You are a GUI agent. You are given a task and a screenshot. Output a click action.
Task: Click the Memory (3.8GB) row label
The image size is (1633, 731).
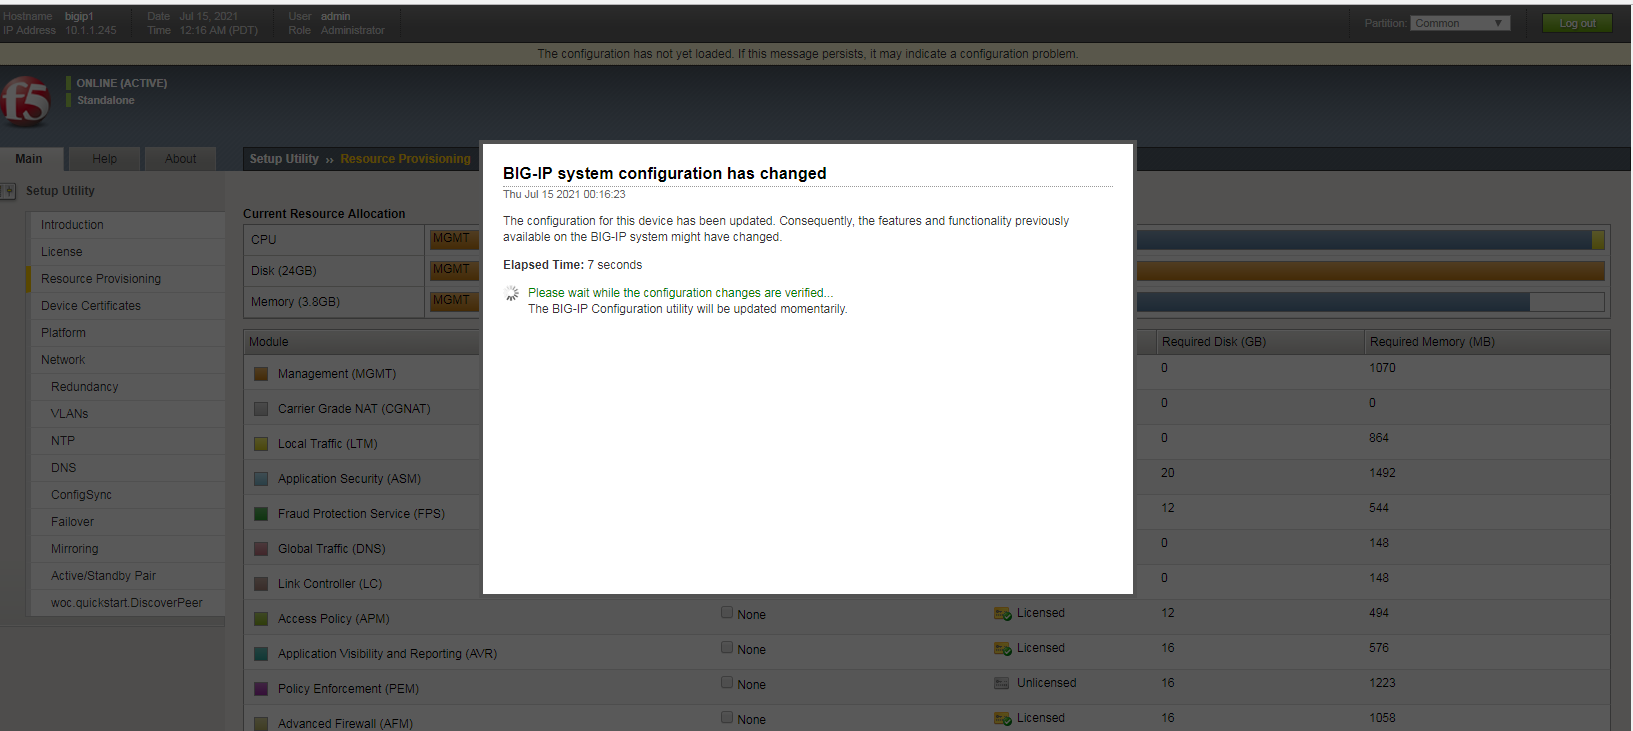295,302
